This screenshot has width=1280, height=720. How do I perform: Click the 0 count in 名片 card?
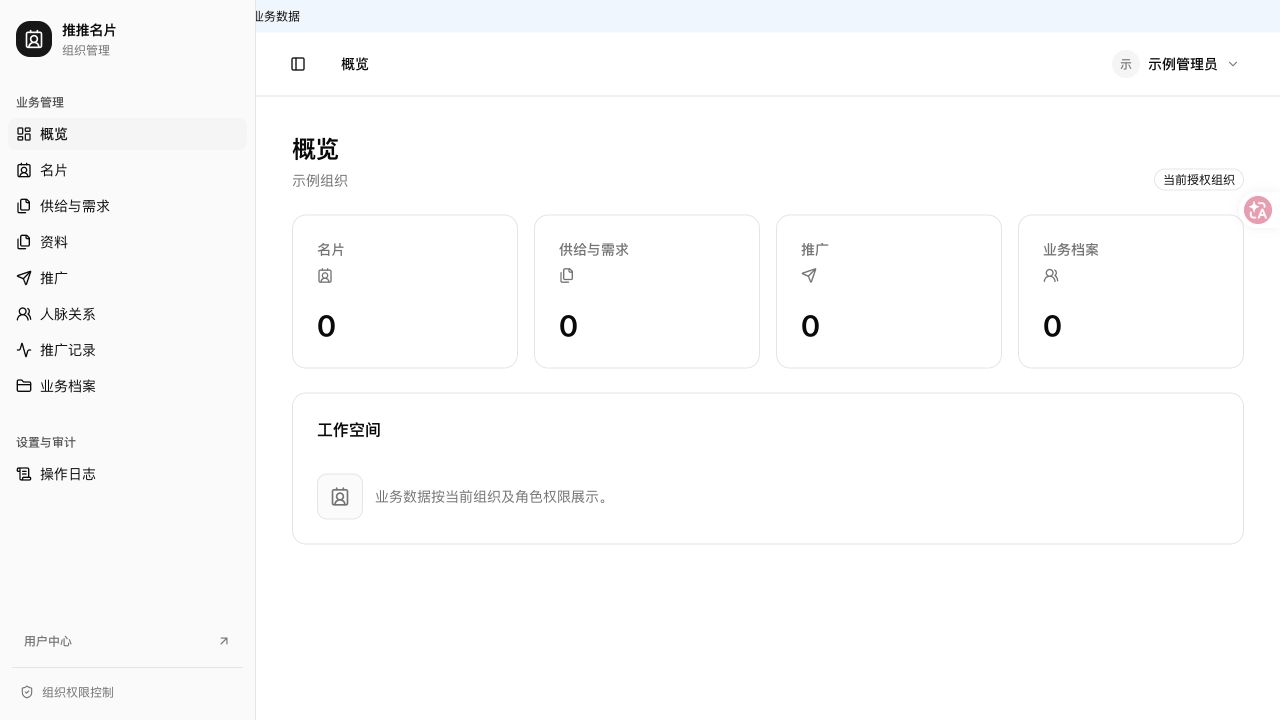click(x=326, y=326)
